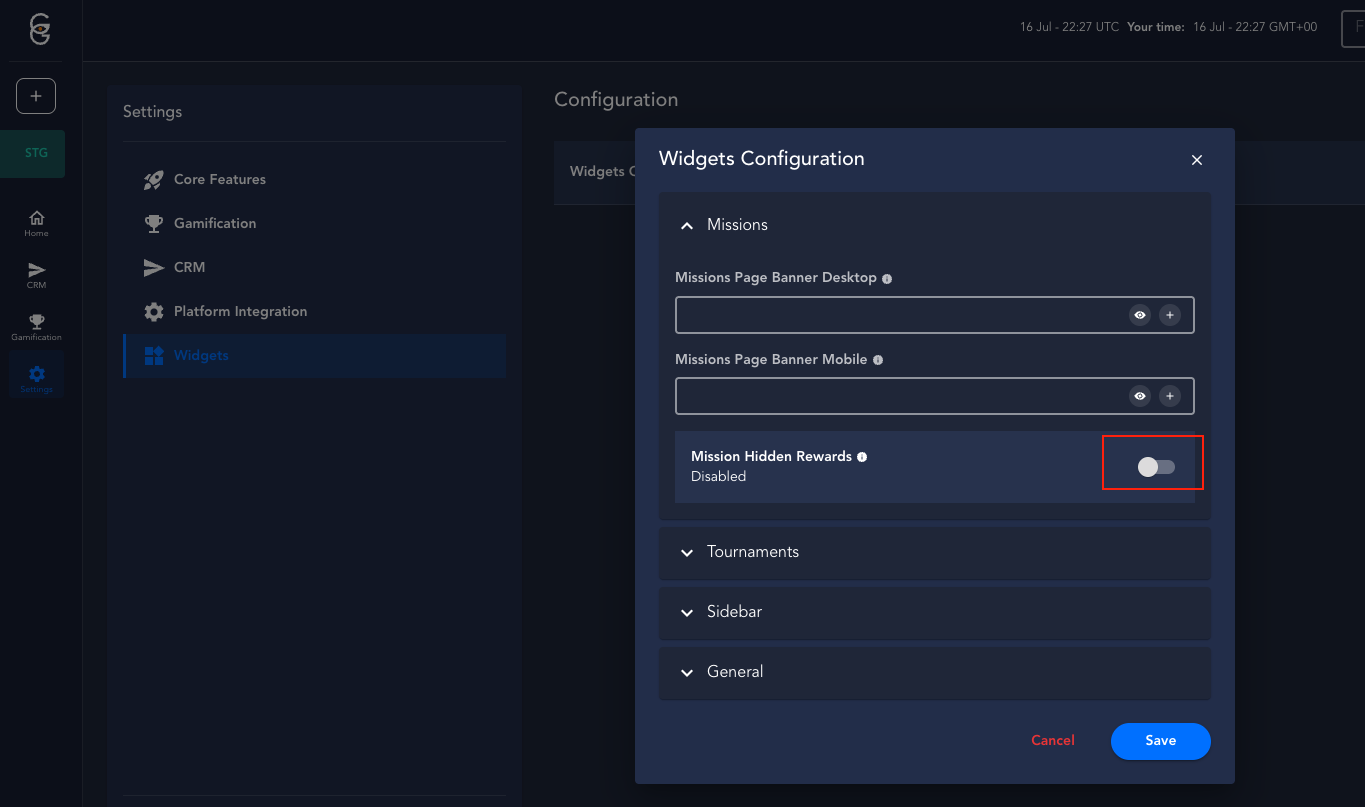The image size is (1365, 807).
Task: Click the Cancel link in the dialog
Action: (1052, 741)
